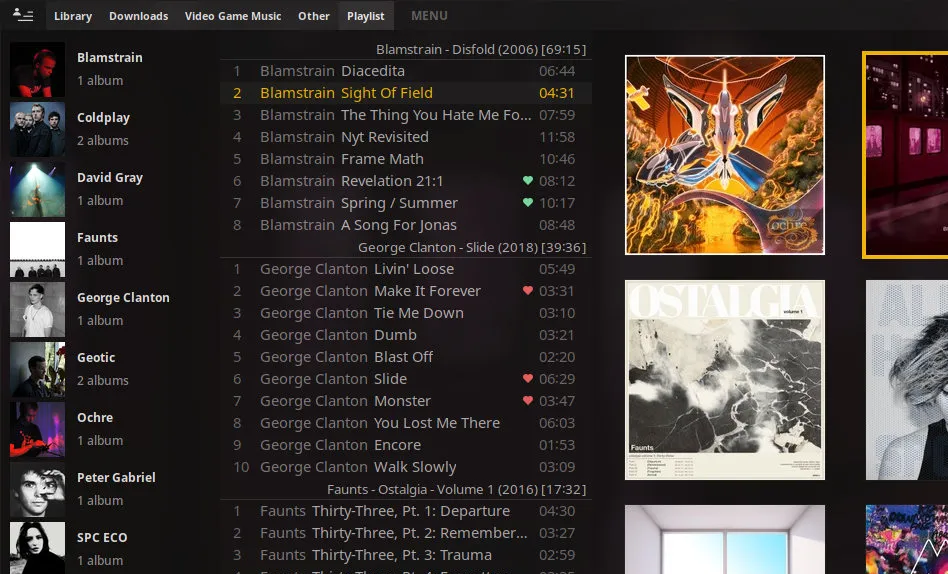This screenshot has width=948, height=574.
Task: Switch to Video Game Music tab
Action: tap(233, 16)
